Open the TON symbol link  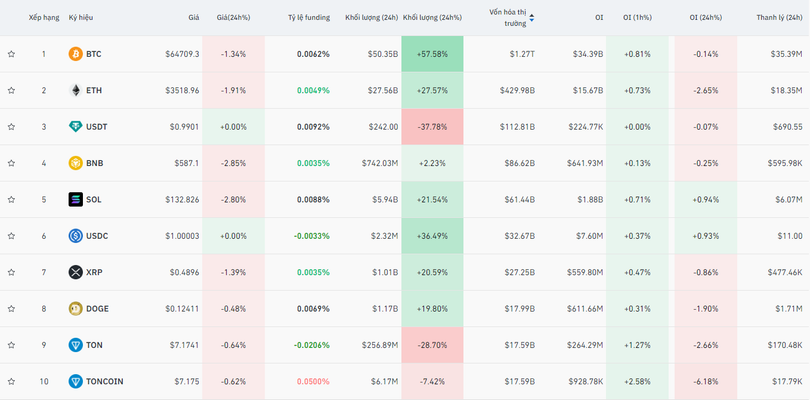pyautogui.click(x=94, y=345)
